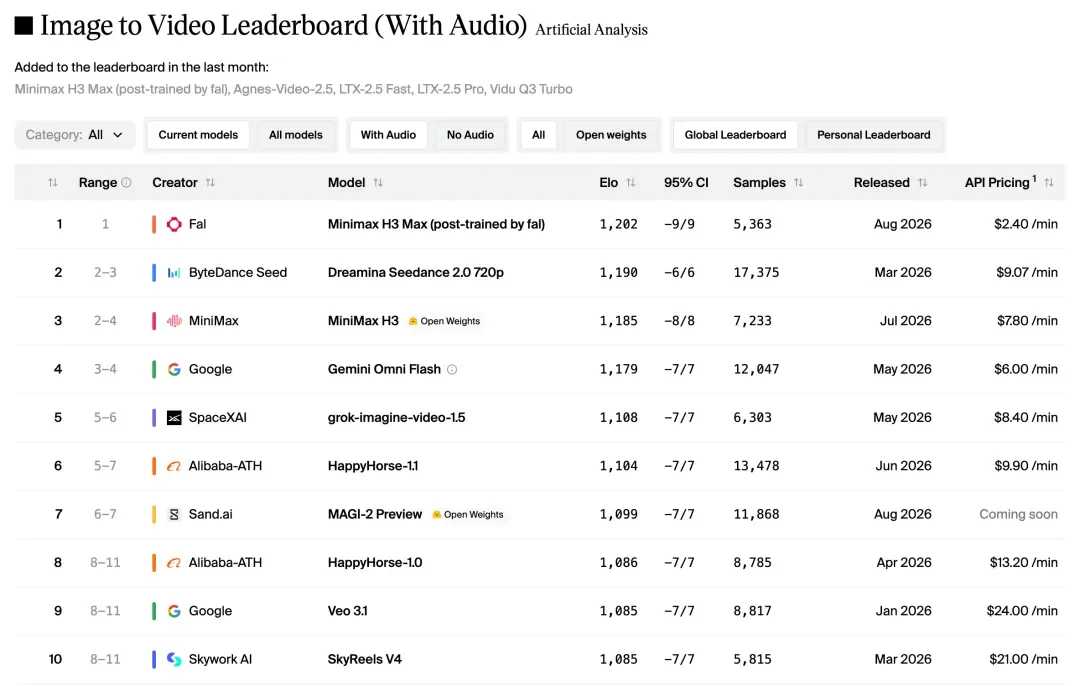Click the Skywork AI creator name
This screenshot has height=686, width=1080.
220,659
